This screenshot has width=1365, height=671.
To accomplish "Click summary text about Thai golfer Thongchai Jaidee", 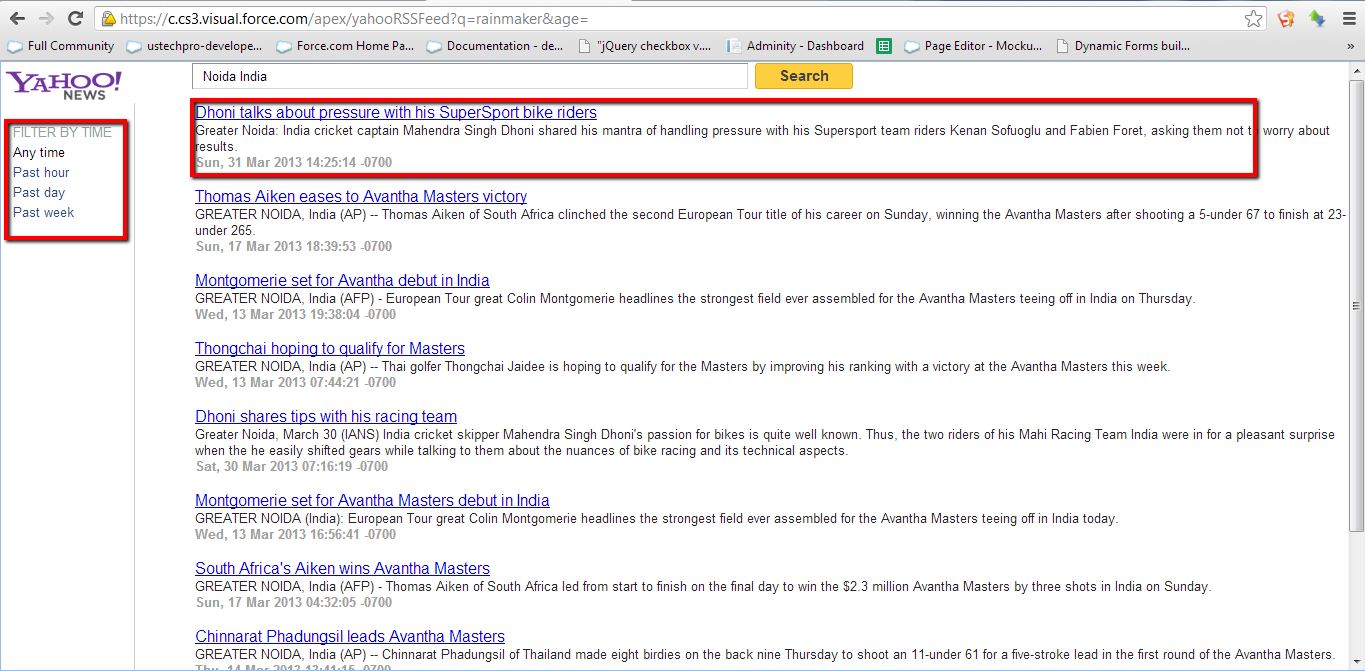I will coord(683,367).
